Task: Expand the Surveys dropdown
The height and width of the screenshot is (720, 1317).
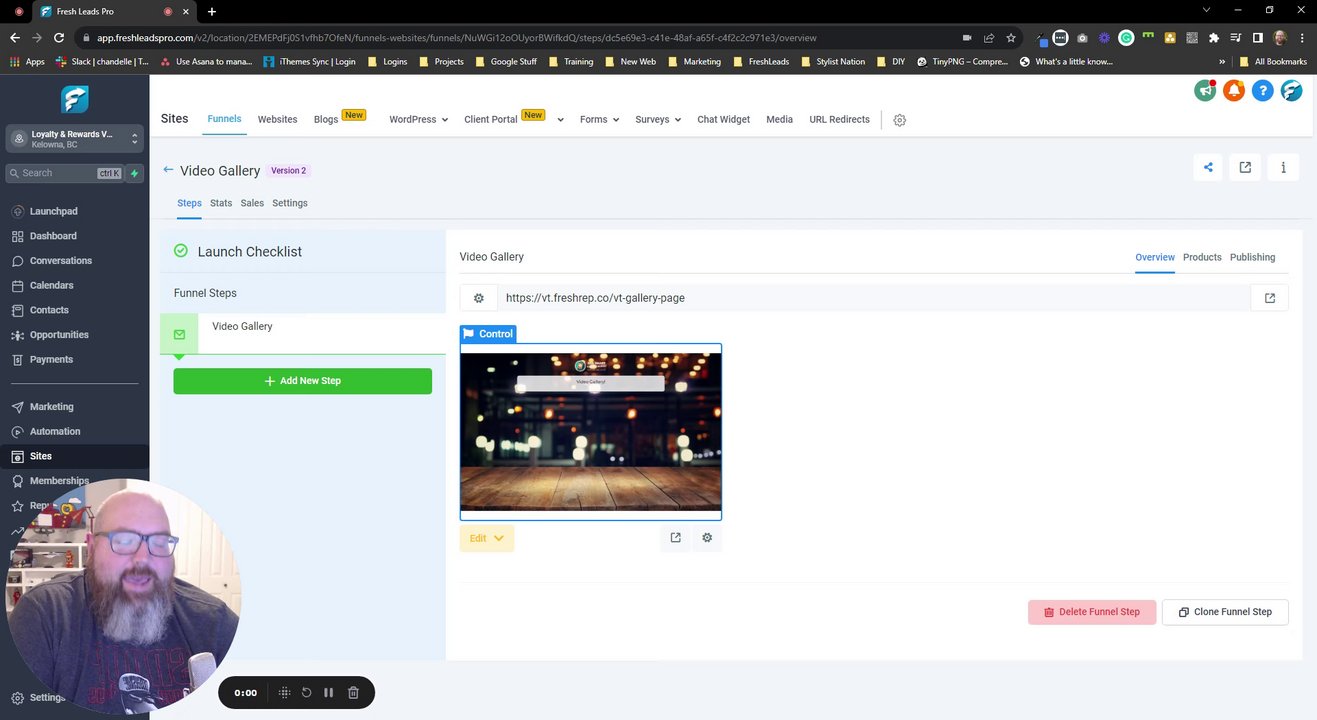Action: click(x=658, y=120)
